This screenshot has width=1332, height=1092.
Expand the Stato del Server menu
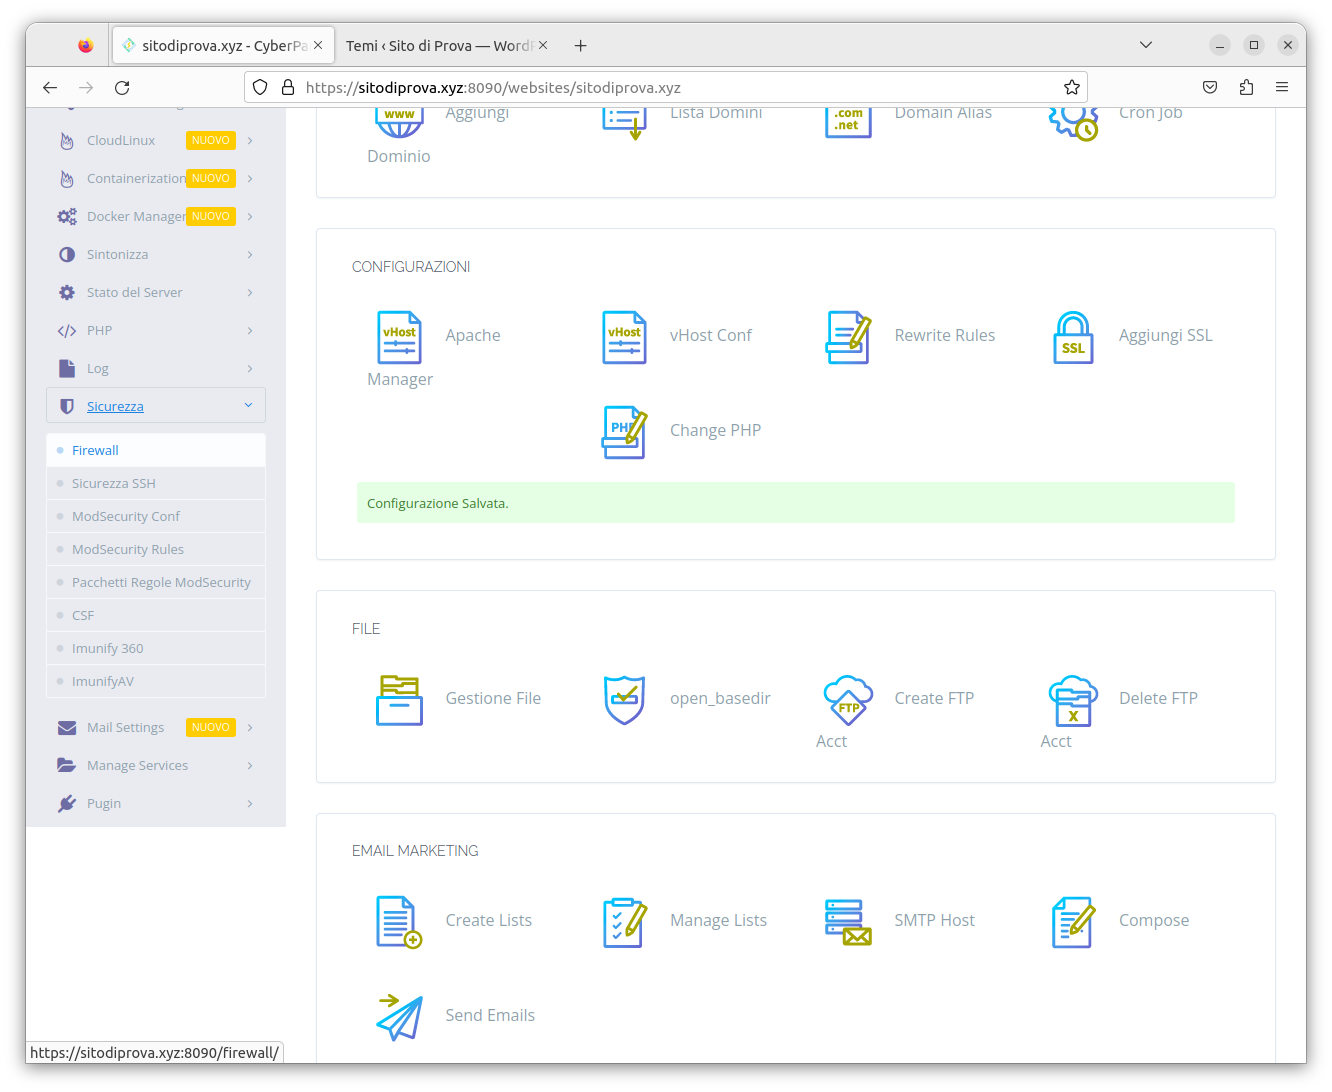pyautogui.click(x=156, y=293)
